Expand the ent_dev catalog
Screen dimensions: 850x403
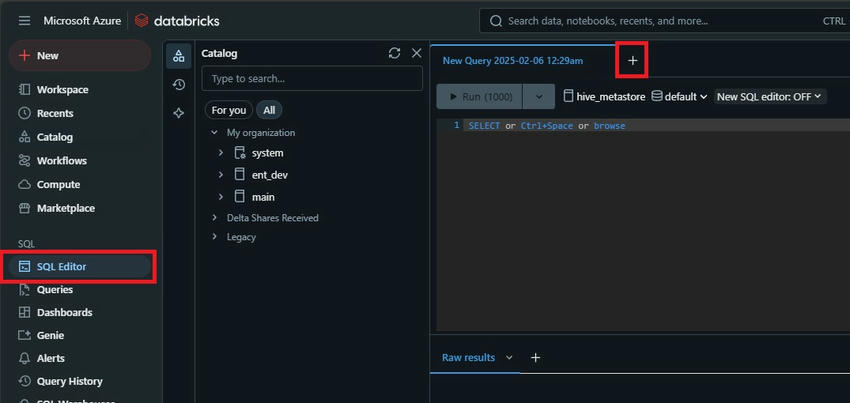[221, 175]
